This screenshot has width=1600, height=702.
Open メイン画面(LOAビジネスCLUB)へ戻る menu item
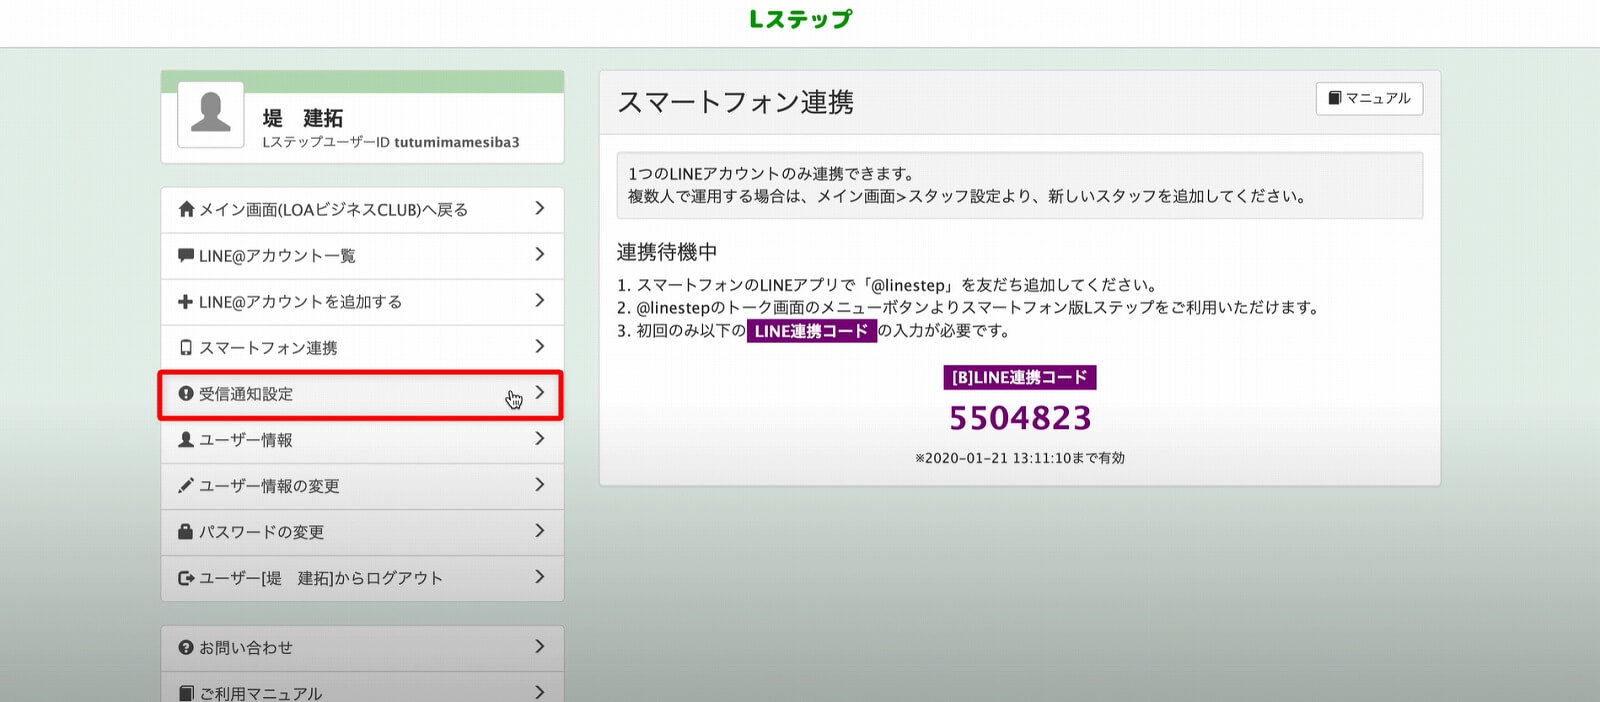362,210
